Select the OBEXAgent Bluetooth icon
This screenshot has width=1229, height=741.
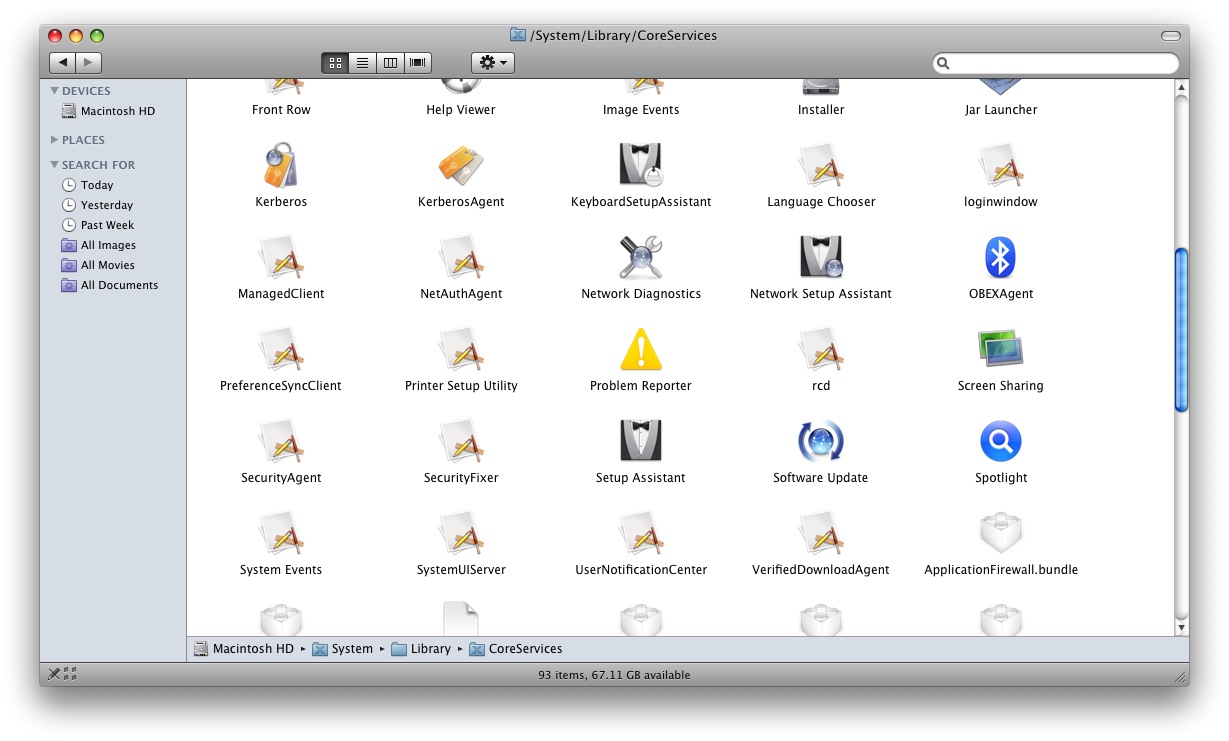1001,257
